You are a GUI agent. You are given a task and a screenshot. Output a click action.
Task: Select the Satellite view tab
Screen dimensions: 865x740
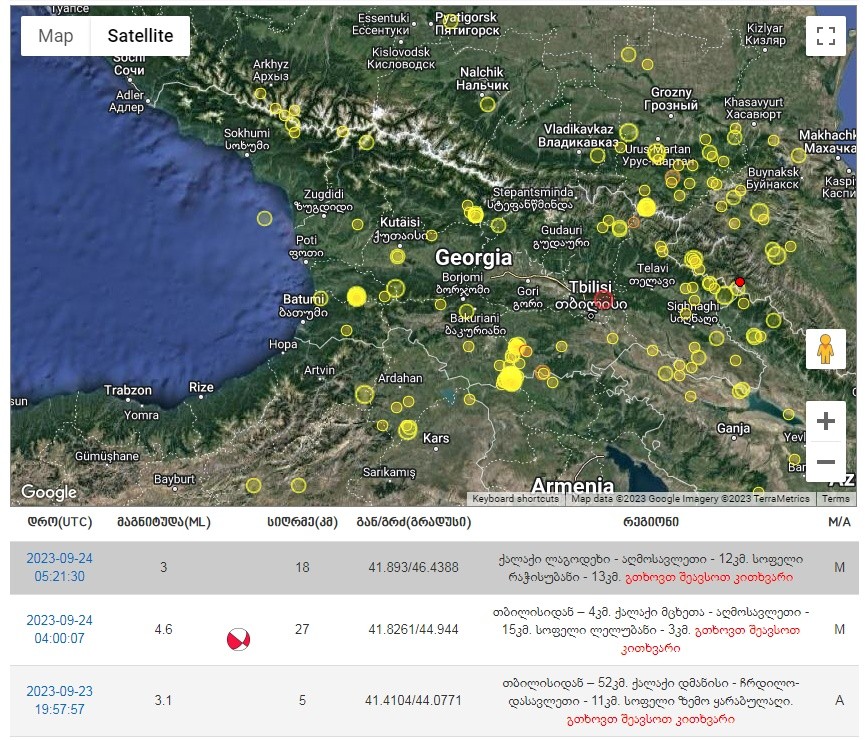[140, 36]
